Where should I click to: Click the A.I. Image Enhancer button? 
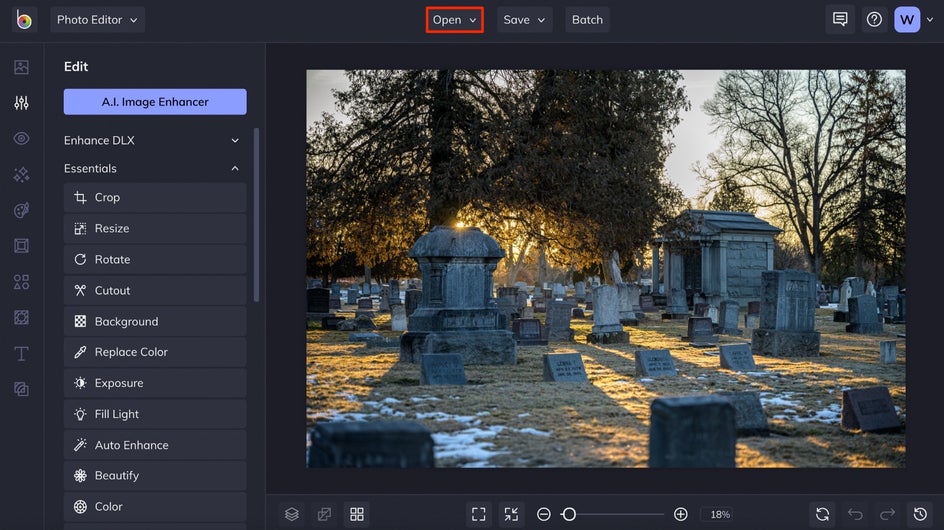click(x=155, y=102)
